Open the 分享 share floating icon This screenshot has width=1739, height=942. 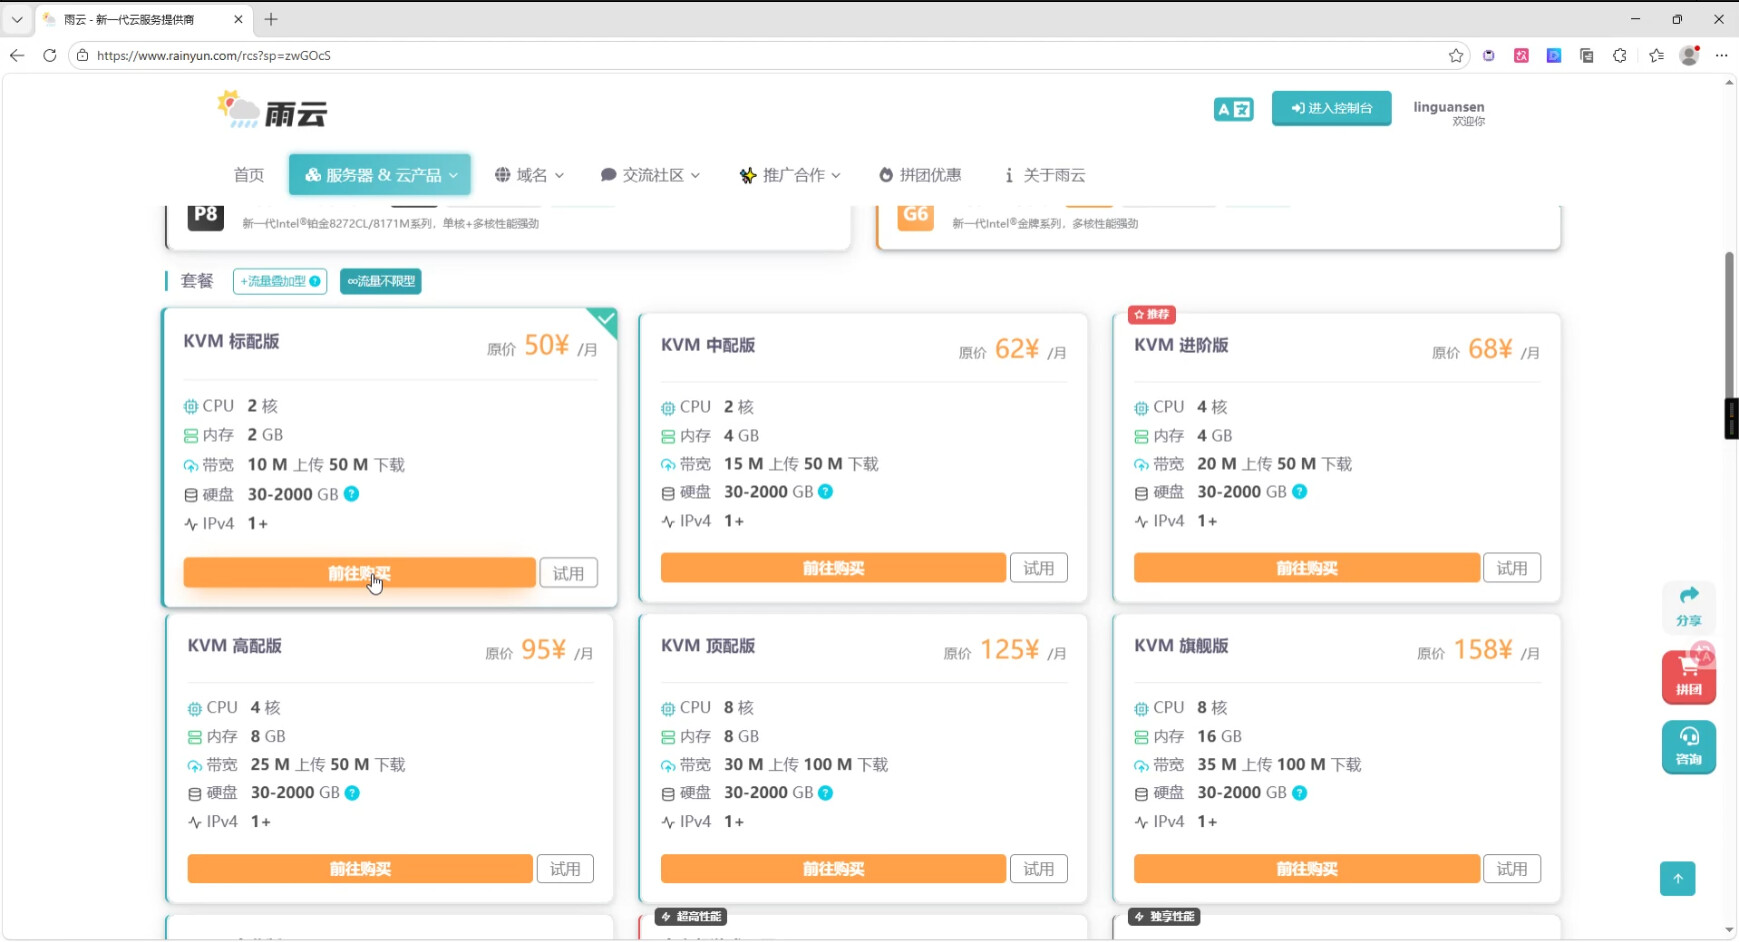coord(1688,605)
